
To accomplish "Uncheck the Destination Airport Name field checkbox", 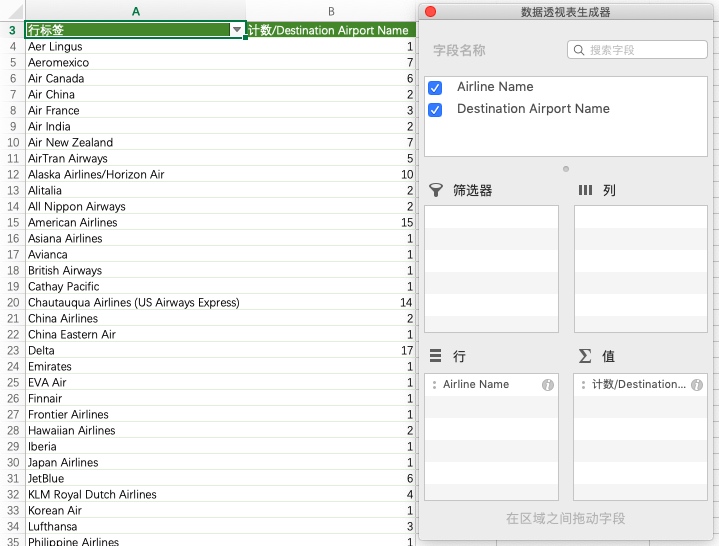I will [x=435, y=110].
